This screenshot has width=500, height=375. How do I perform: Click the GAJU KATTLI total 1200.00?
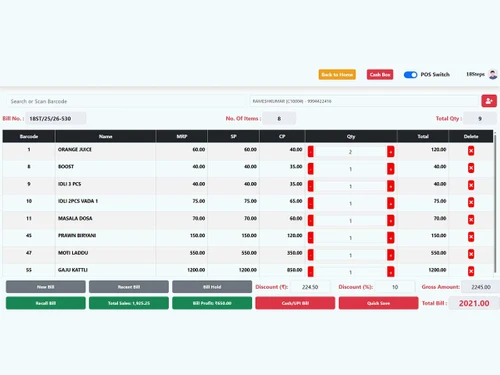437,270
